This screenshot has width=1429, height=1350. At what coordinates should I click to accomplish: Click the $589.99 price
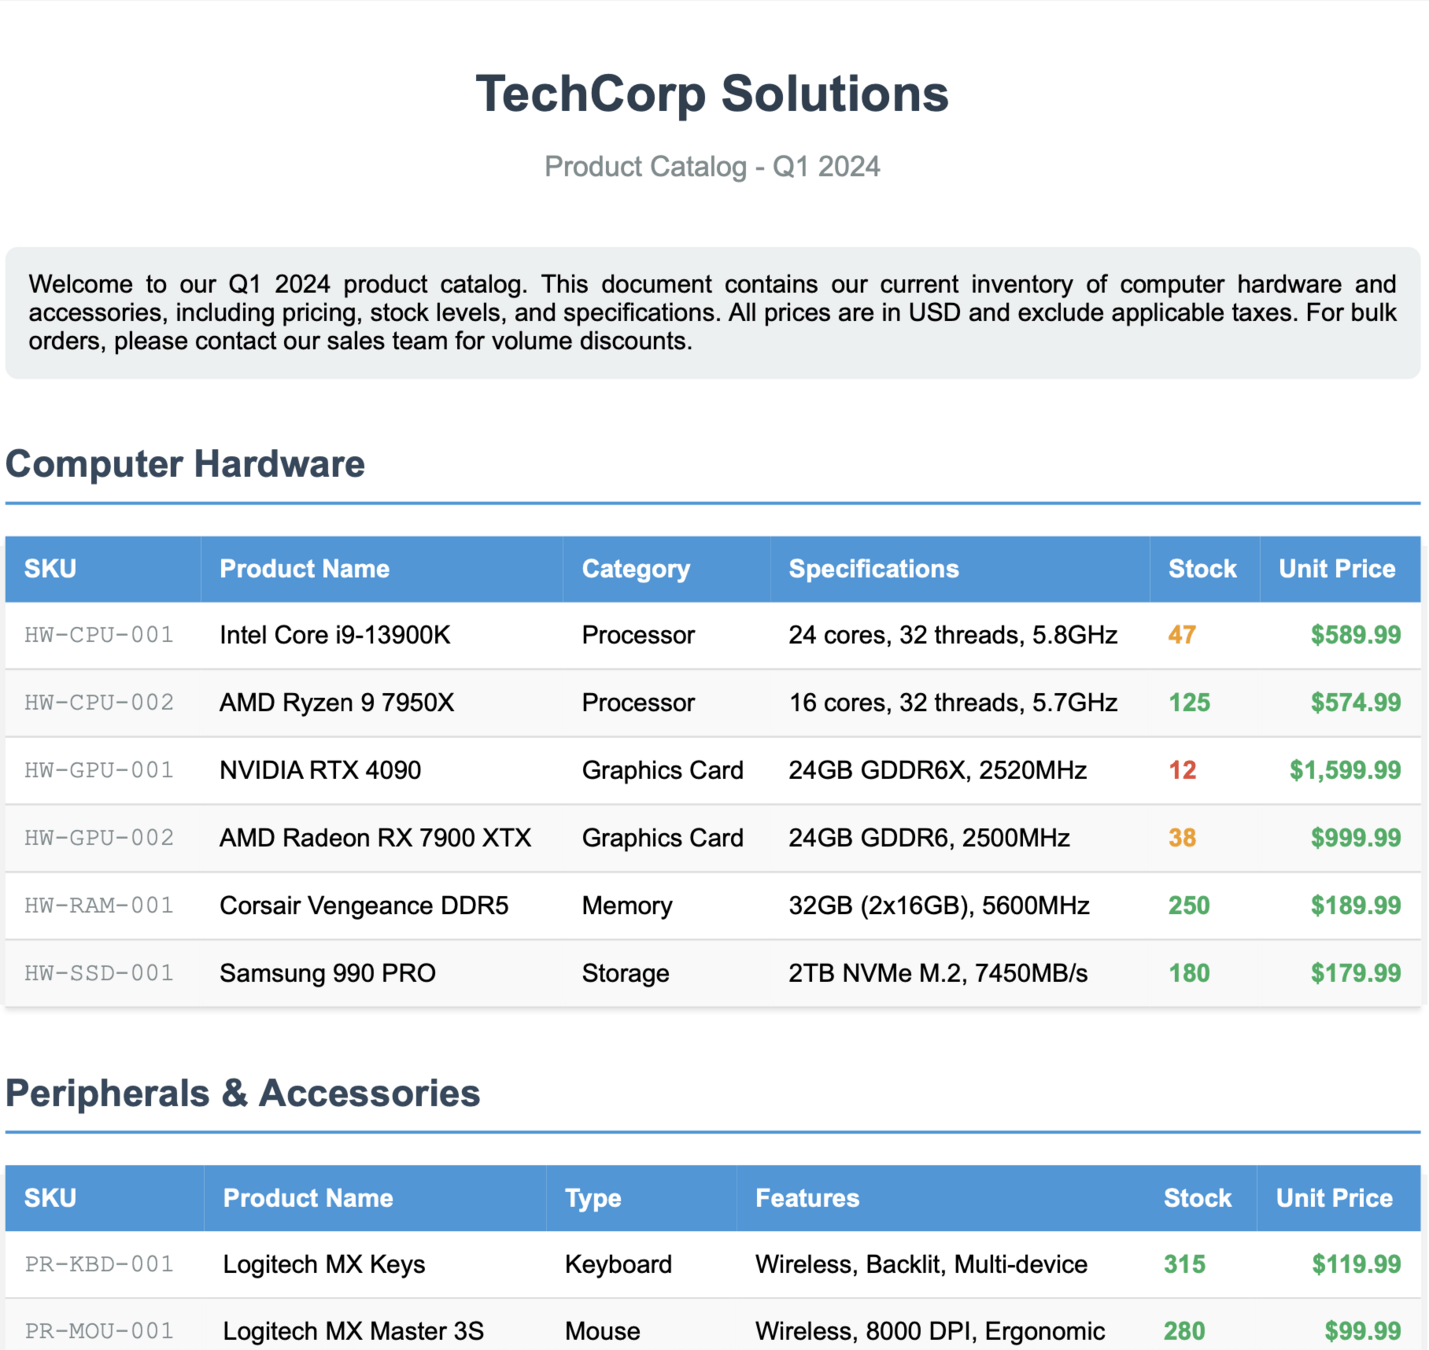1355,635
